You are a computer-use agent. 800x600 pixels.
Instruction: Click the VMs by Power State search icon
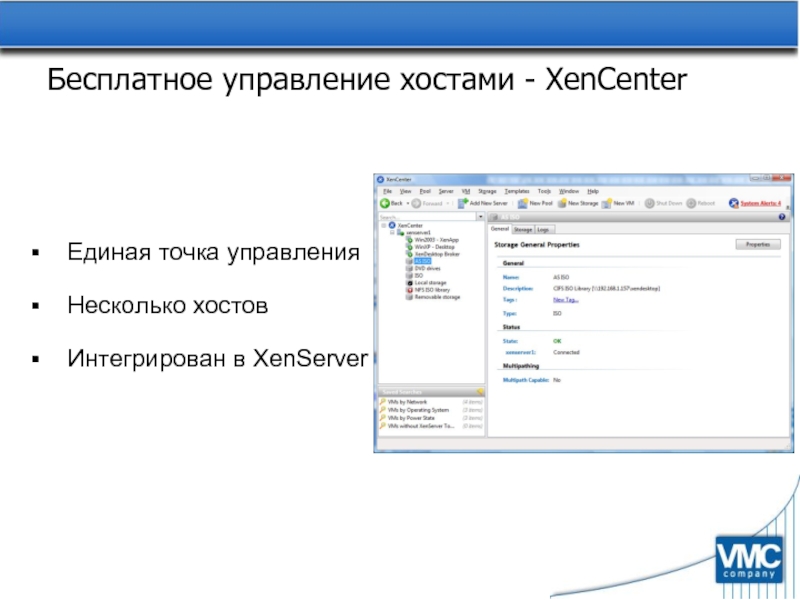(x=383, y=417)
